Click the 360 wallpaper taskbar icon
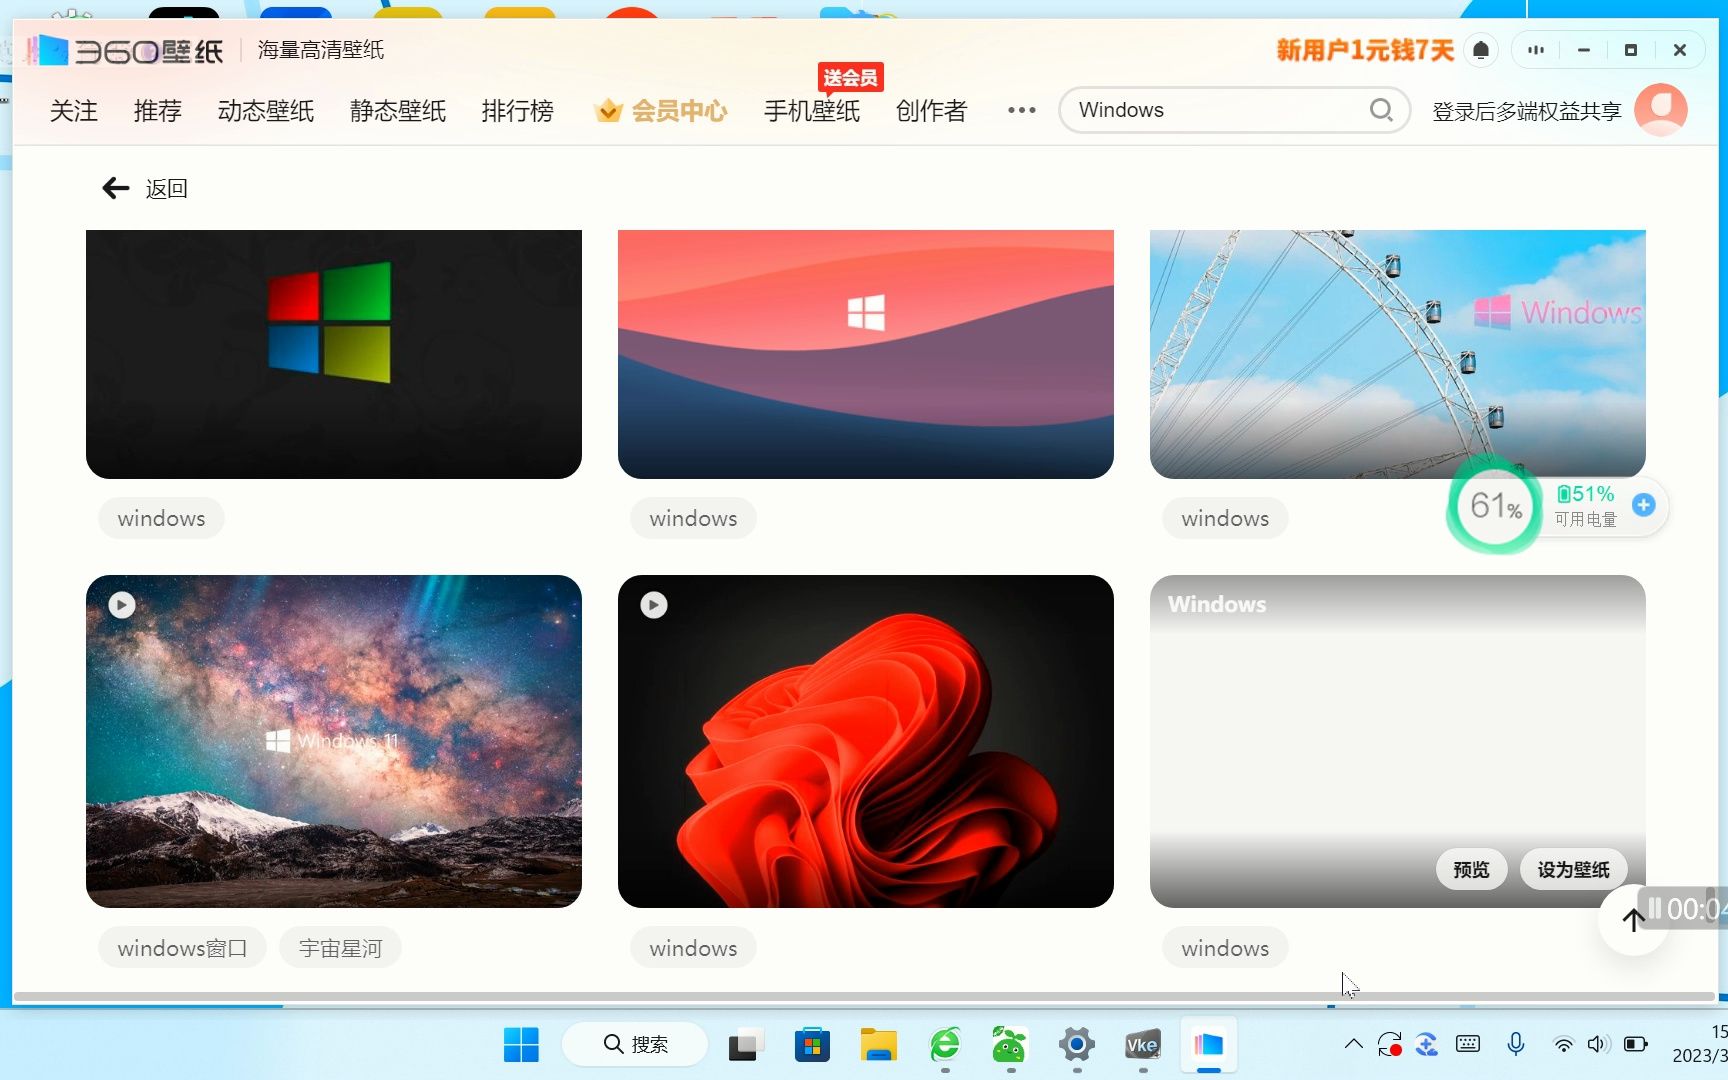Viewport: 1728px width, 1080px height. pyautogui.click(x=1208, y=1045)
